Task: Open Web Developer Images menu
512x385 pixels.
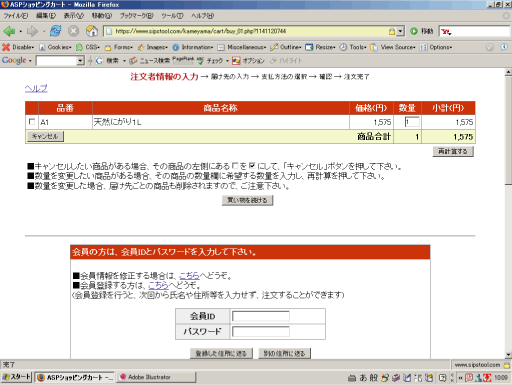Action: [x=153, y=47]
